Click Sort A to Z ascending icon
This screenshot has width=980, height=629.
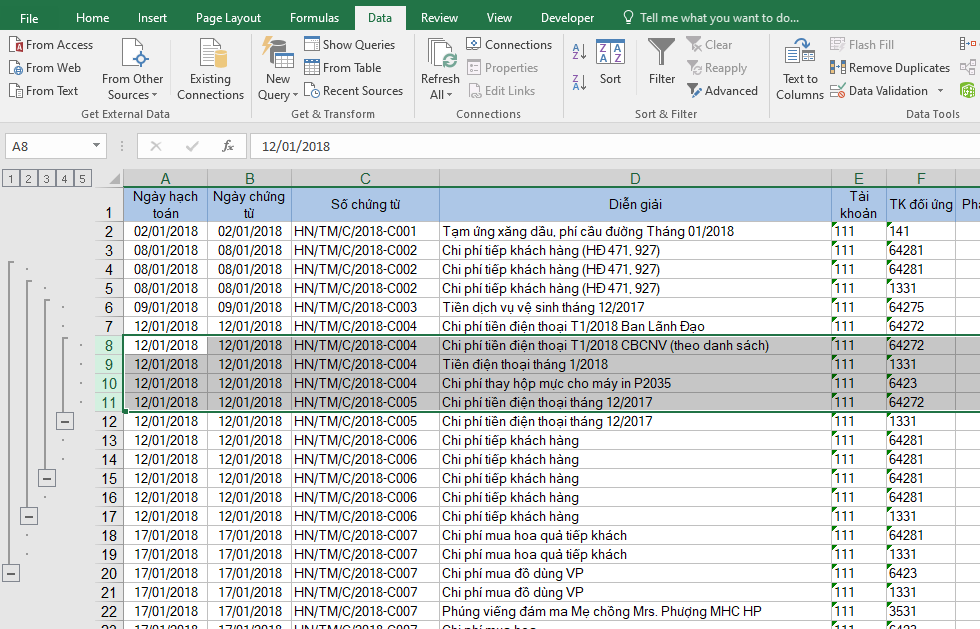pos(579,53)
